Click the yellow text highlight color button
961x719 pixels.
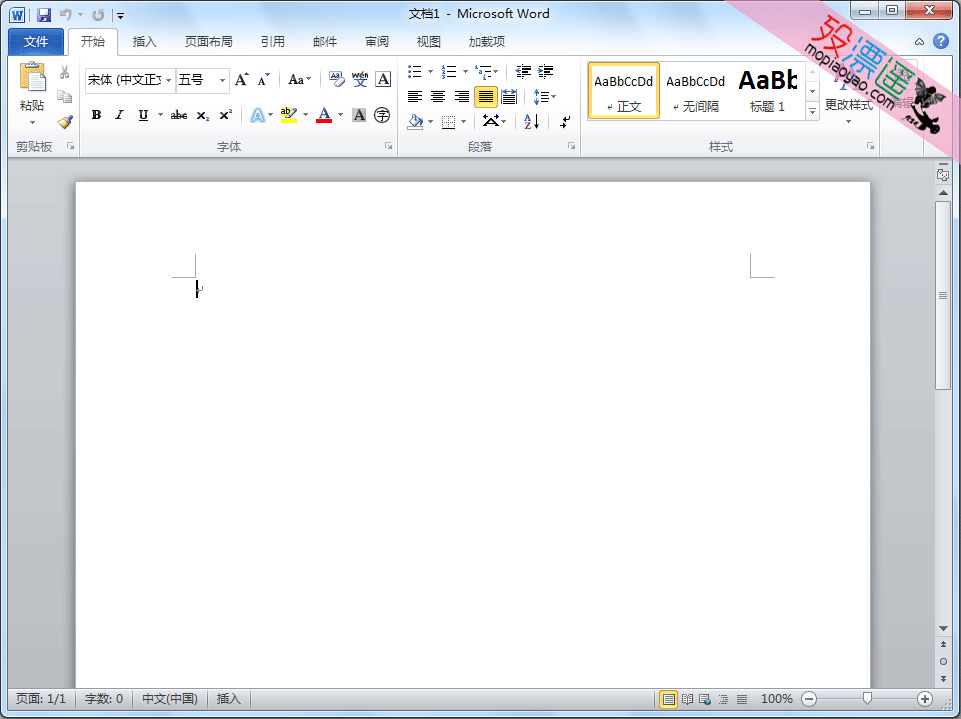click(289, 115)
